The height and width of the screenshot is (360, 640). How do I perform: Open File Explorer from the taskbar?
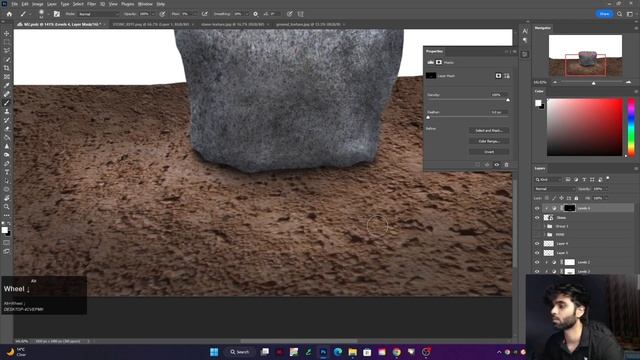(x=353, y=352)
